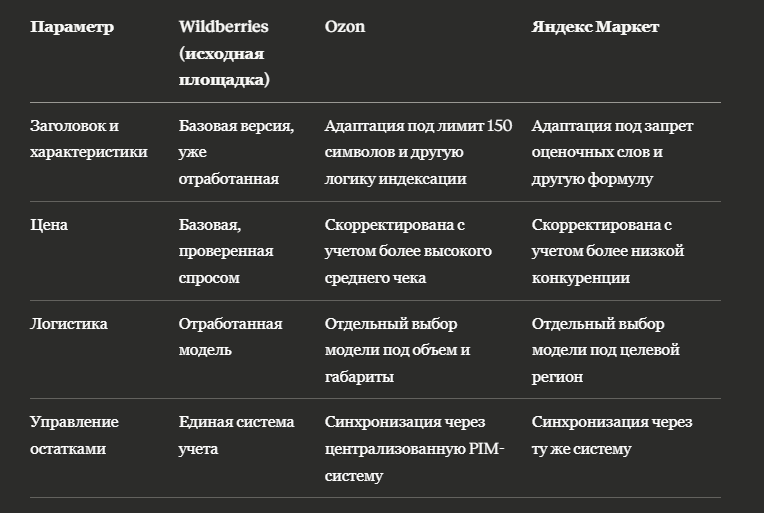Select cell about более высокого среднего чека
764x513 pixels.
click(408, 251)
